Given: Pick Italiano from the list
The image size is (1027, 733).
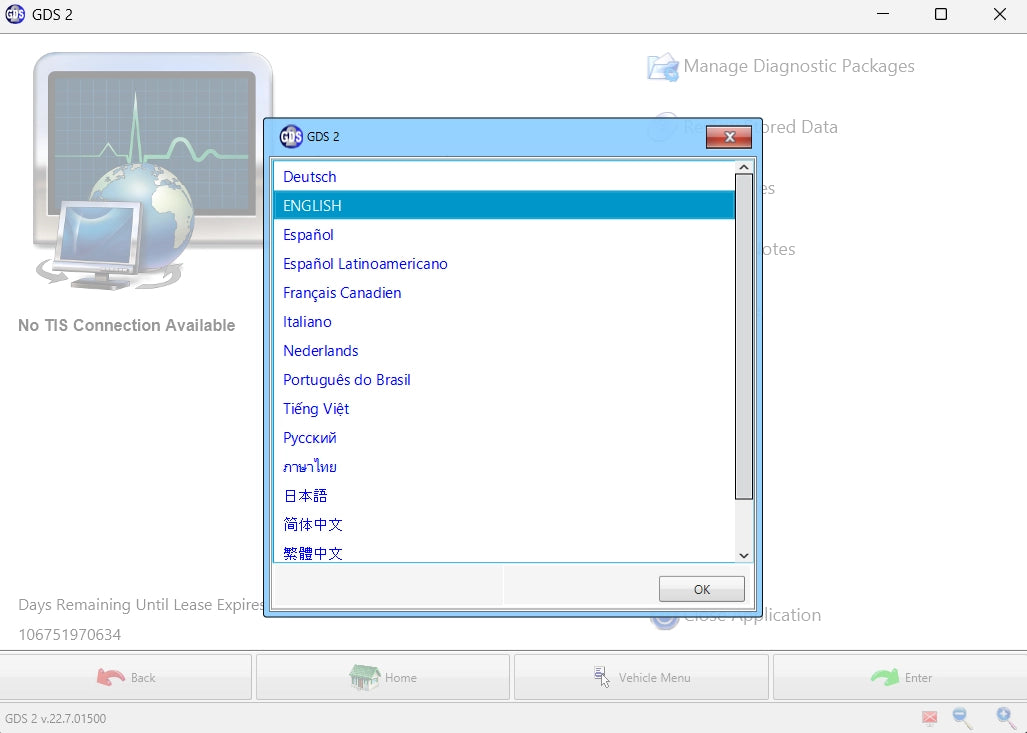Looking at the screenshot, I should point(504,322).
